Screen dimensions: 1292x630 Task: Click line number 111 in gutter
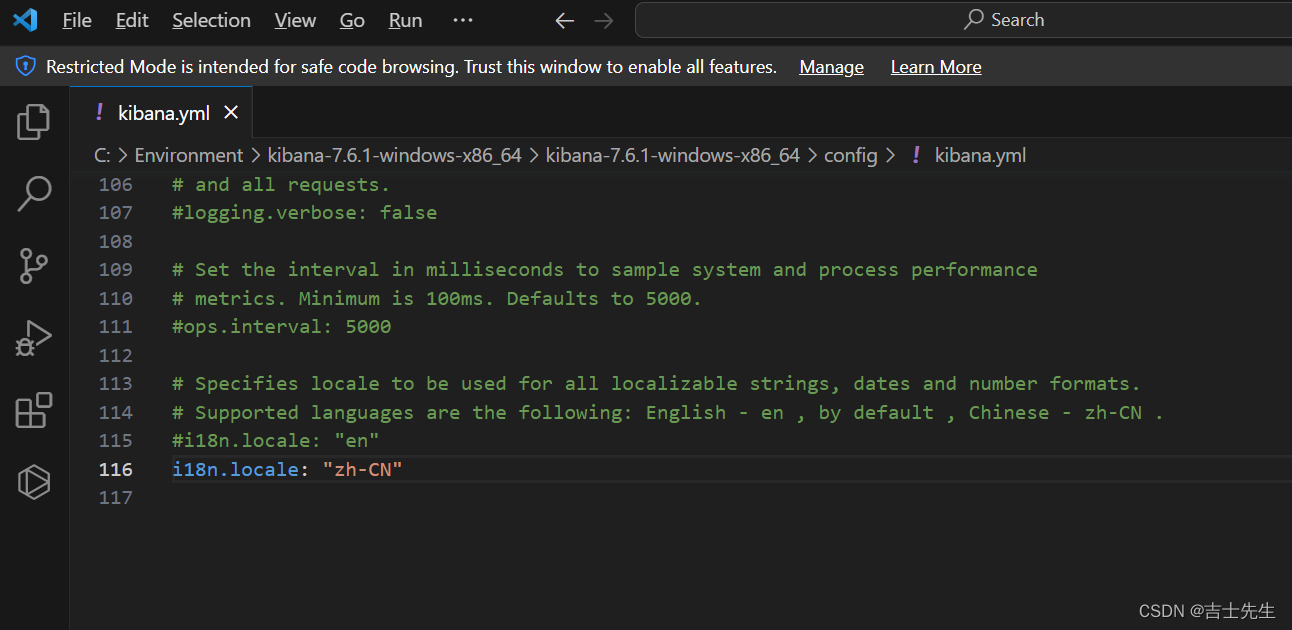coord(116,326)
